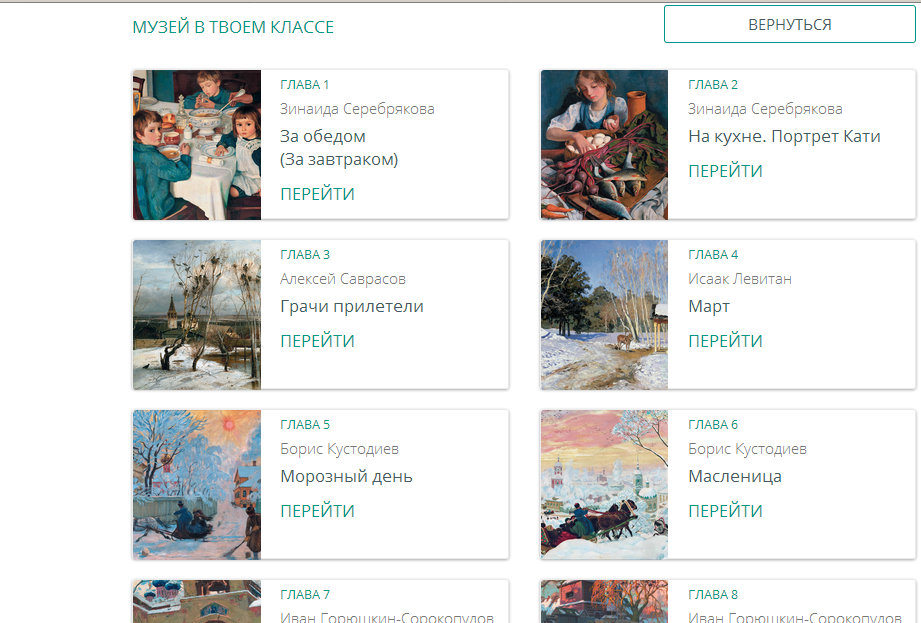Click the ВЕРНУТЬСЯ button
The height and width of the screenshot is (623, 921).
pos(789,25)
